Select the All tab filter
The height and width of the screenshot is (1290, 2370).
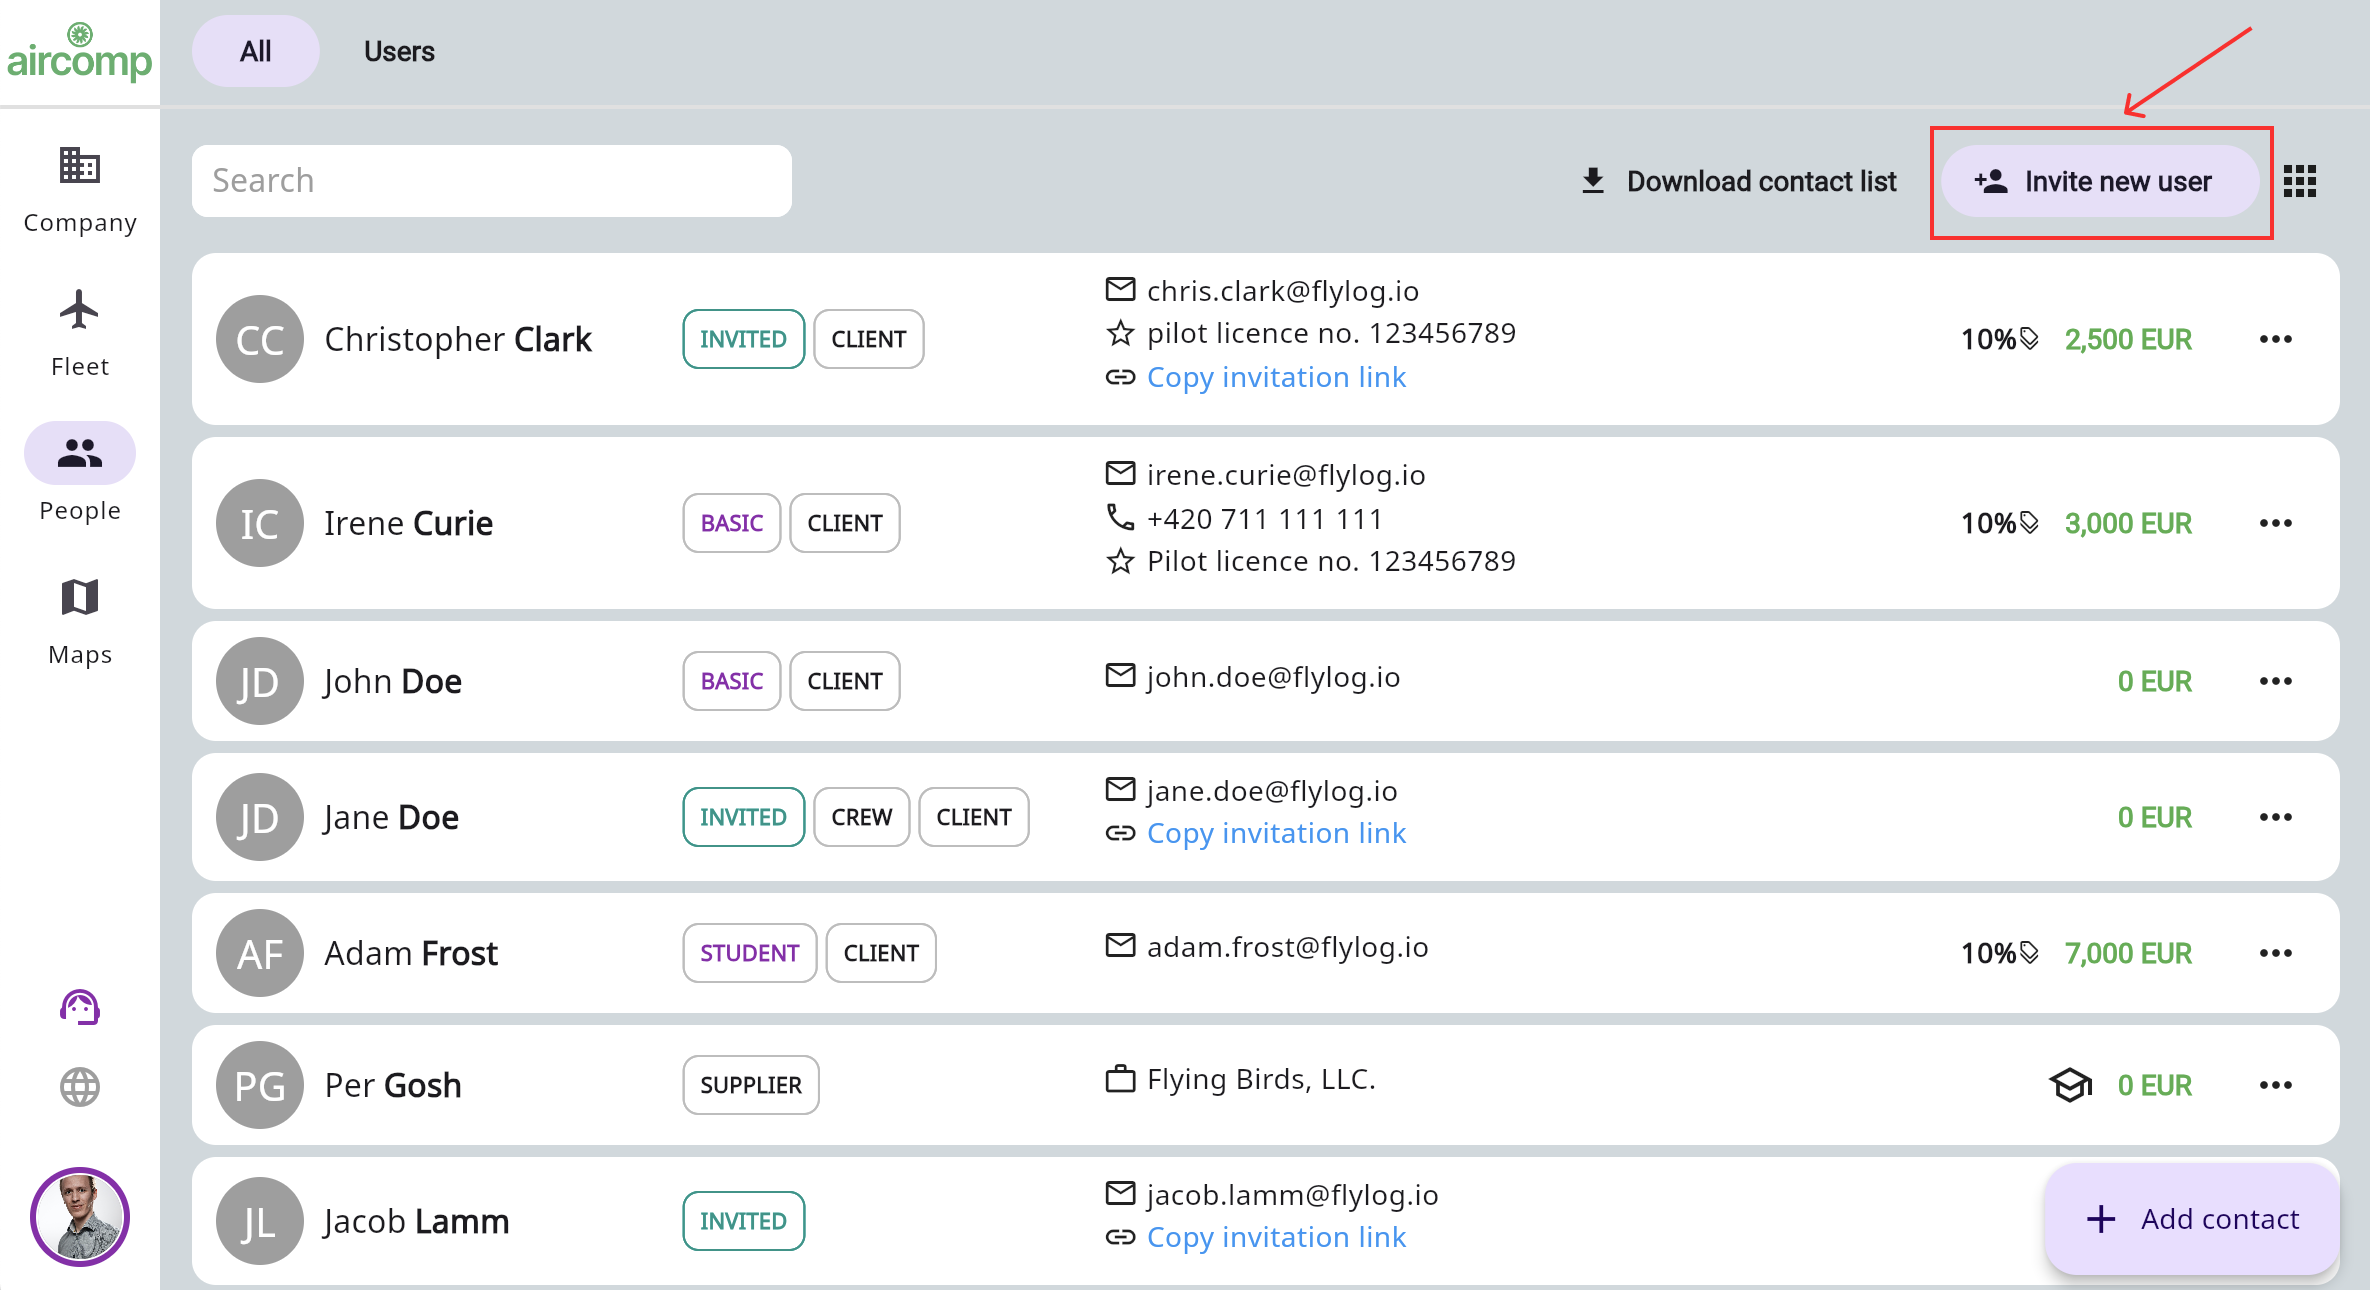[253, 51]
